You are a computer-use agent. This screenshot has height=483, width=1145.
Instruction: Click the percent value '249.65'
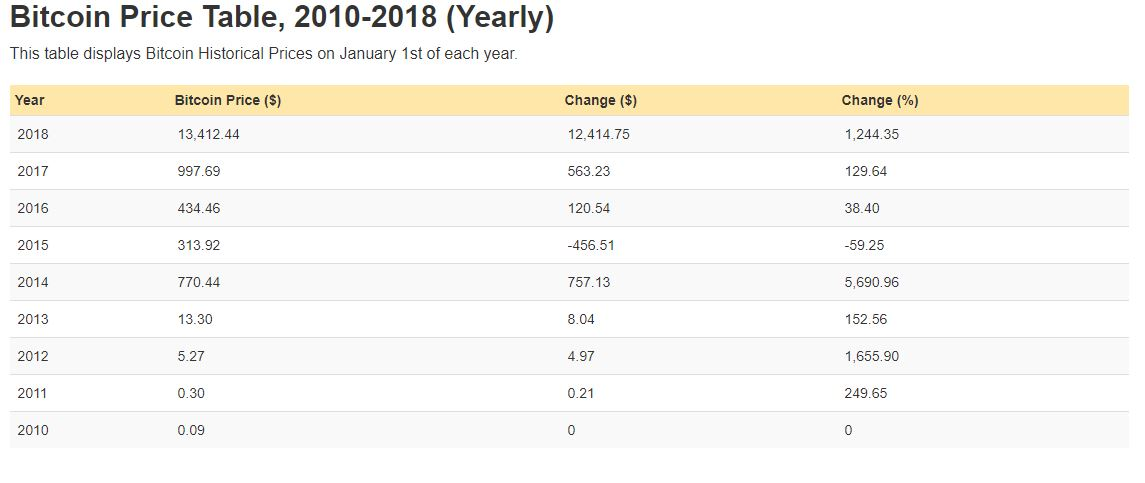(x=866, y=393)
